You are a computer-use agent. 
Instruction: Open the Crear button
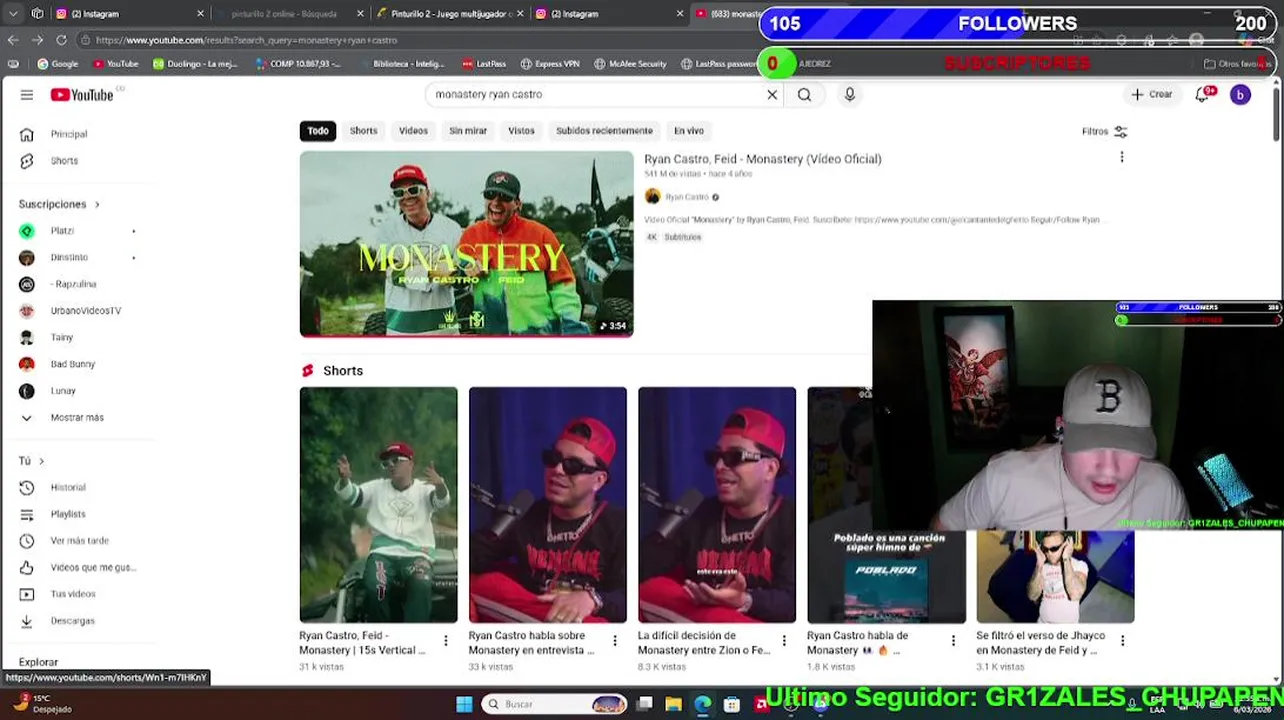1152,94
